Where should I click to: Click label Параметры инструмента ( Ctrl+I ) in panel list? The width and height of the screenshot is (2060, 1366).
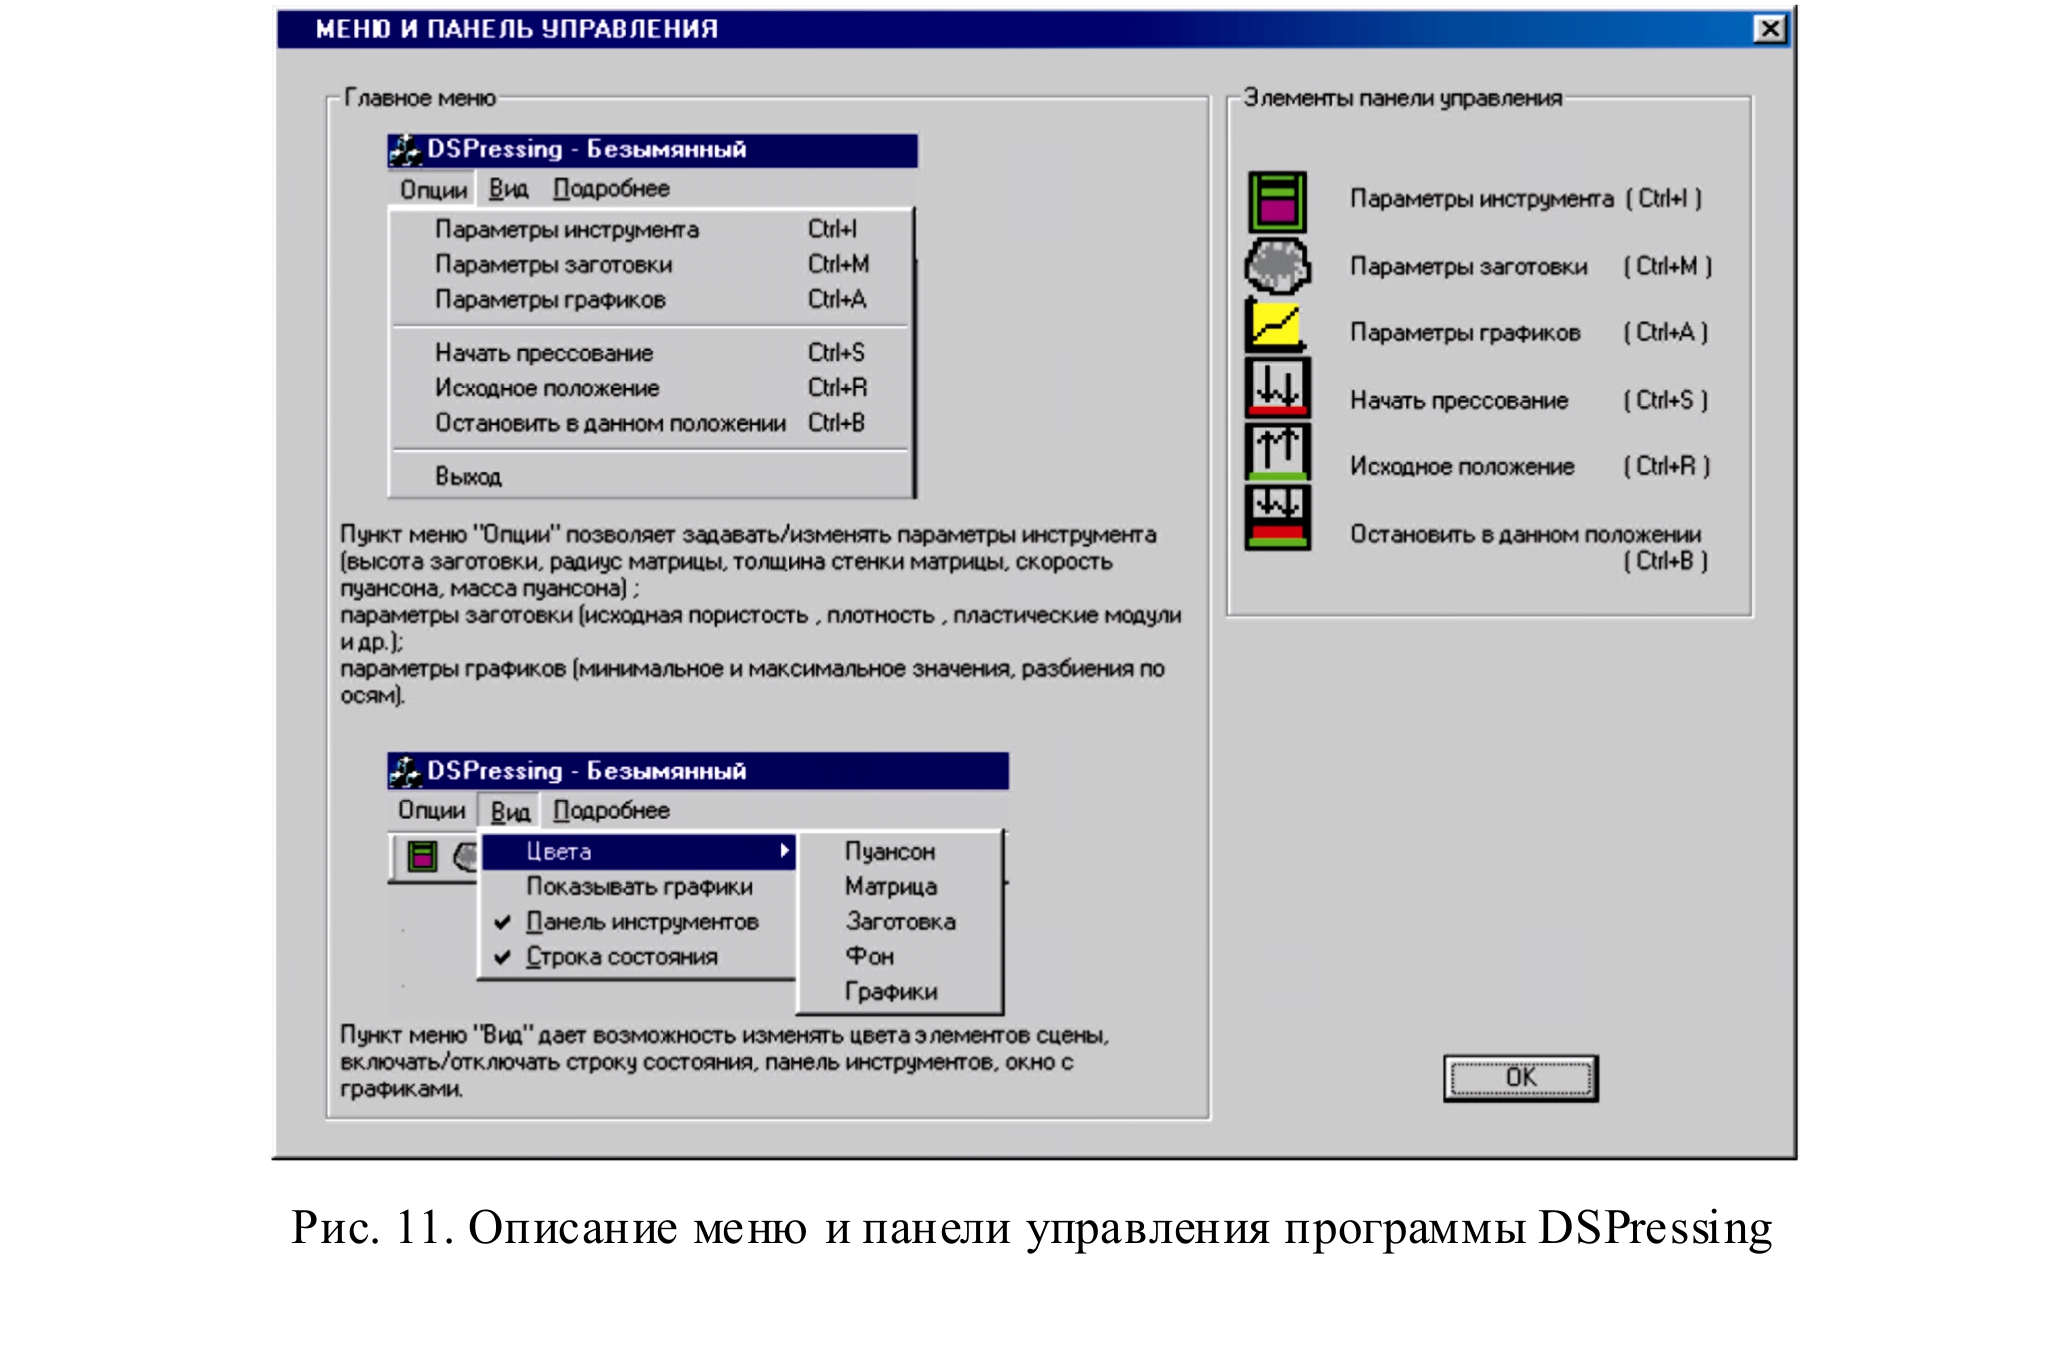[1525, 199]
